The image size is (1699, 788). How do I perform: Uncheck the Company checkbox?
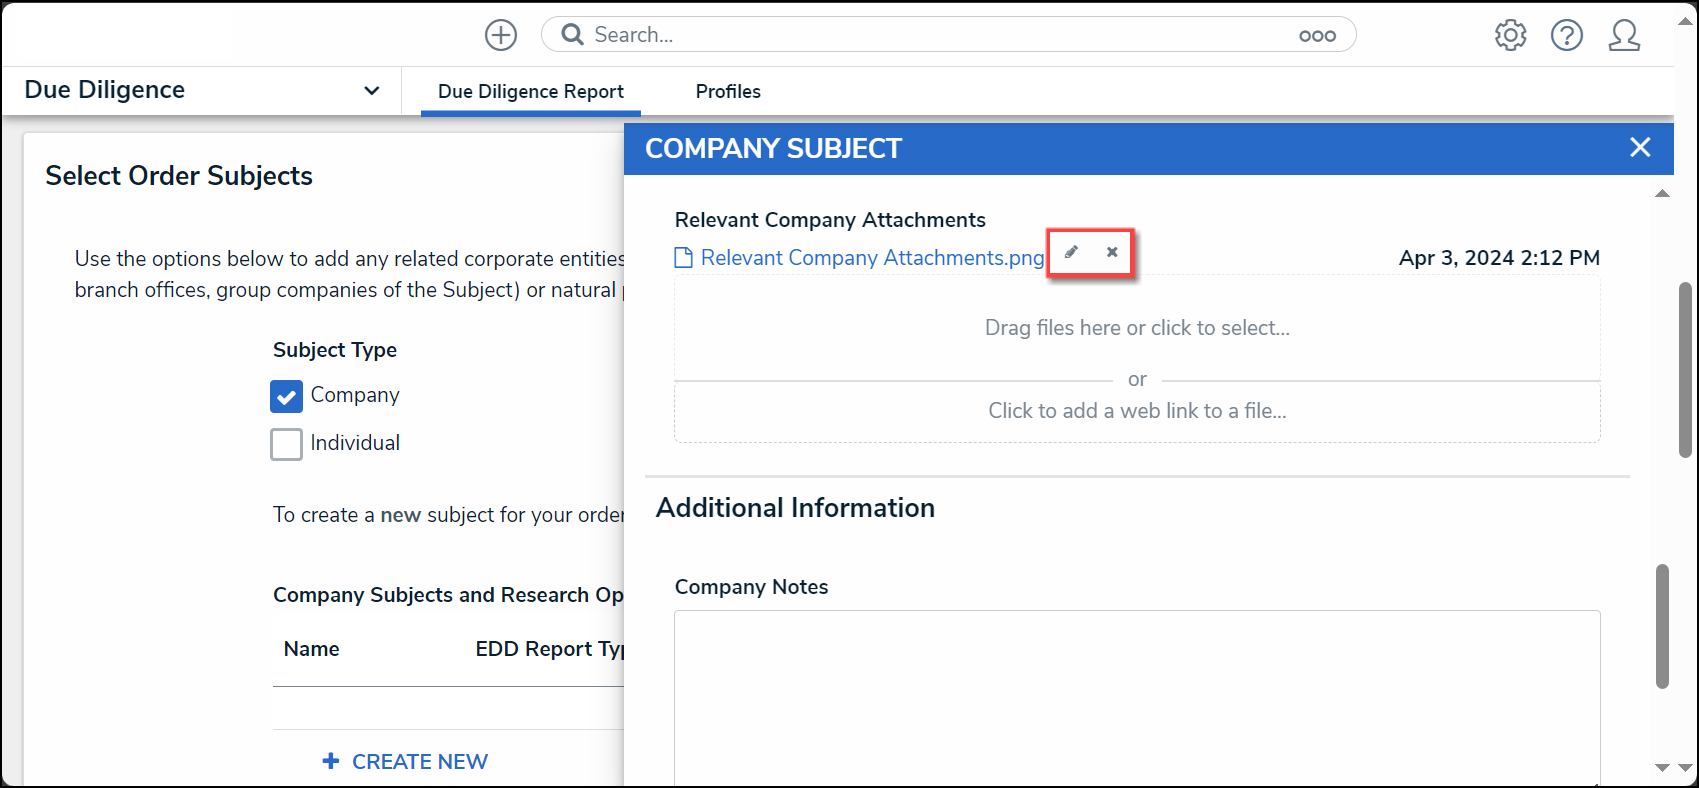[x=286, y=396]
